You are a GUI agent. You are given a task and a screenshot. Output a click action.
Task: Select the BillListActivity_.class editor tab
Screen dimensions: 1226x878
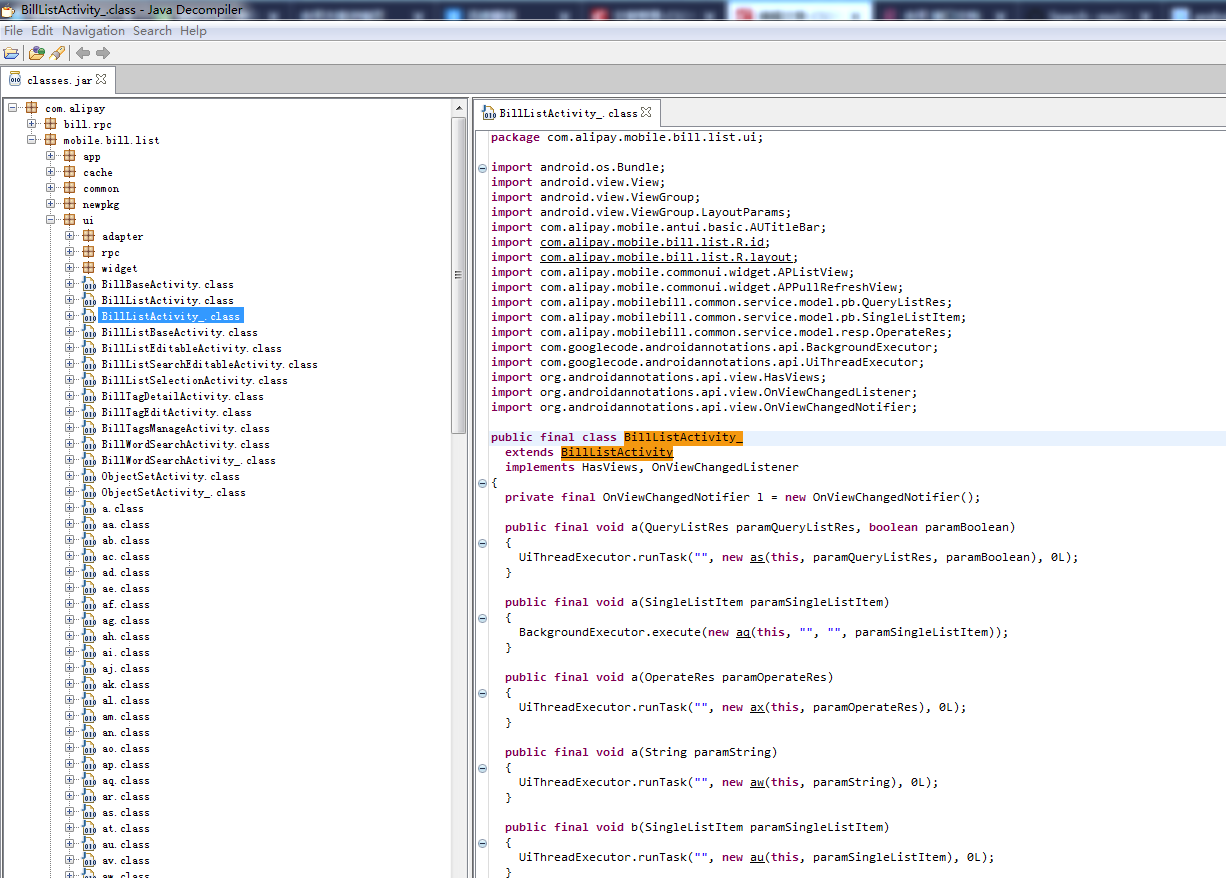click(x=567, y=113)
